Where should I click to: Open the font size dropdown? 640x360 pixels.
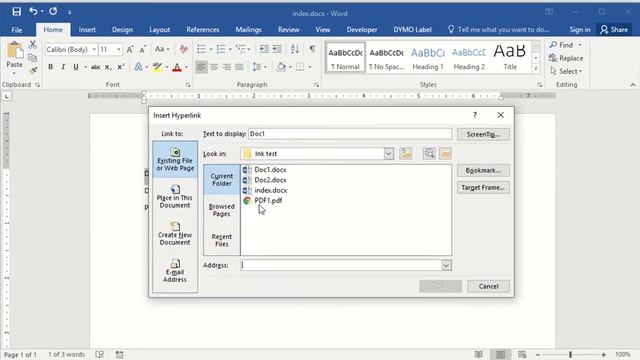(119, 49)
